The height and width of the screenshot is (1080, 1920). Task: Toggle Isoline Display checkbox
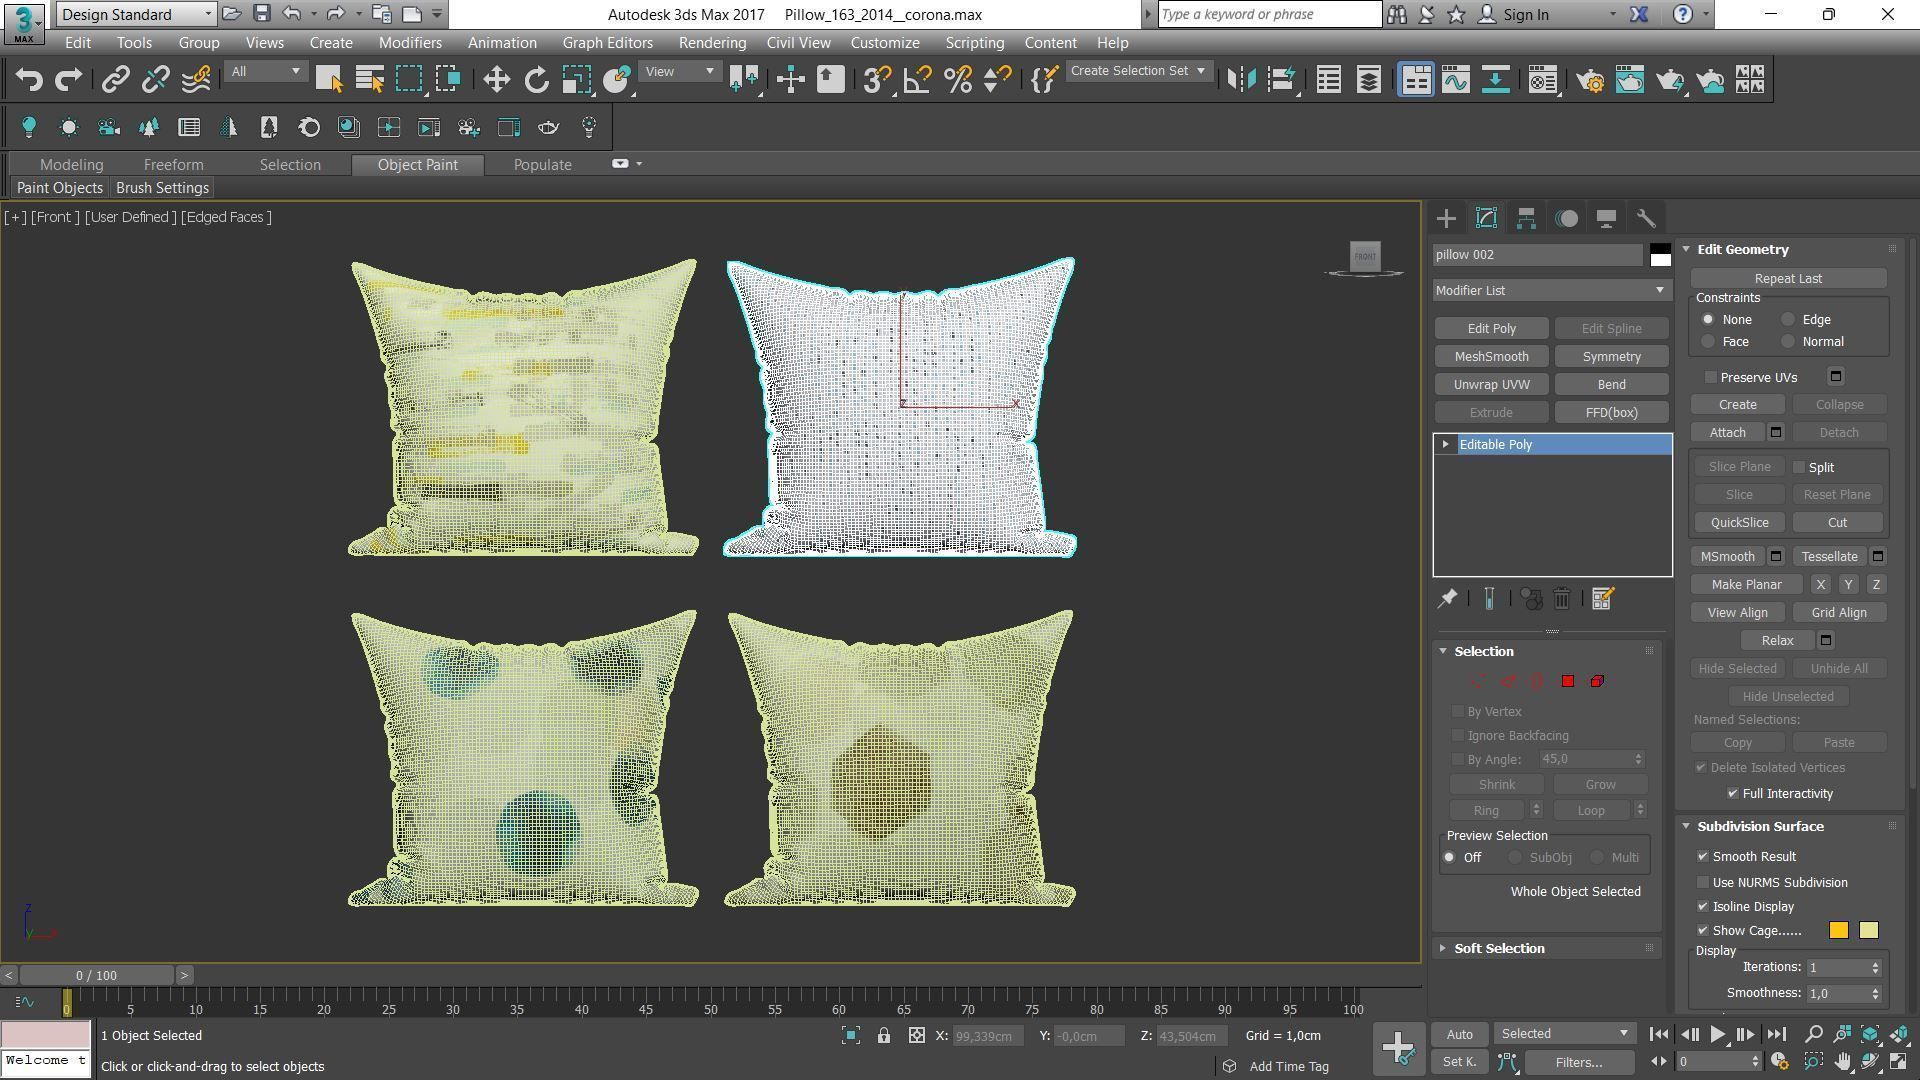click(1703, 907)
